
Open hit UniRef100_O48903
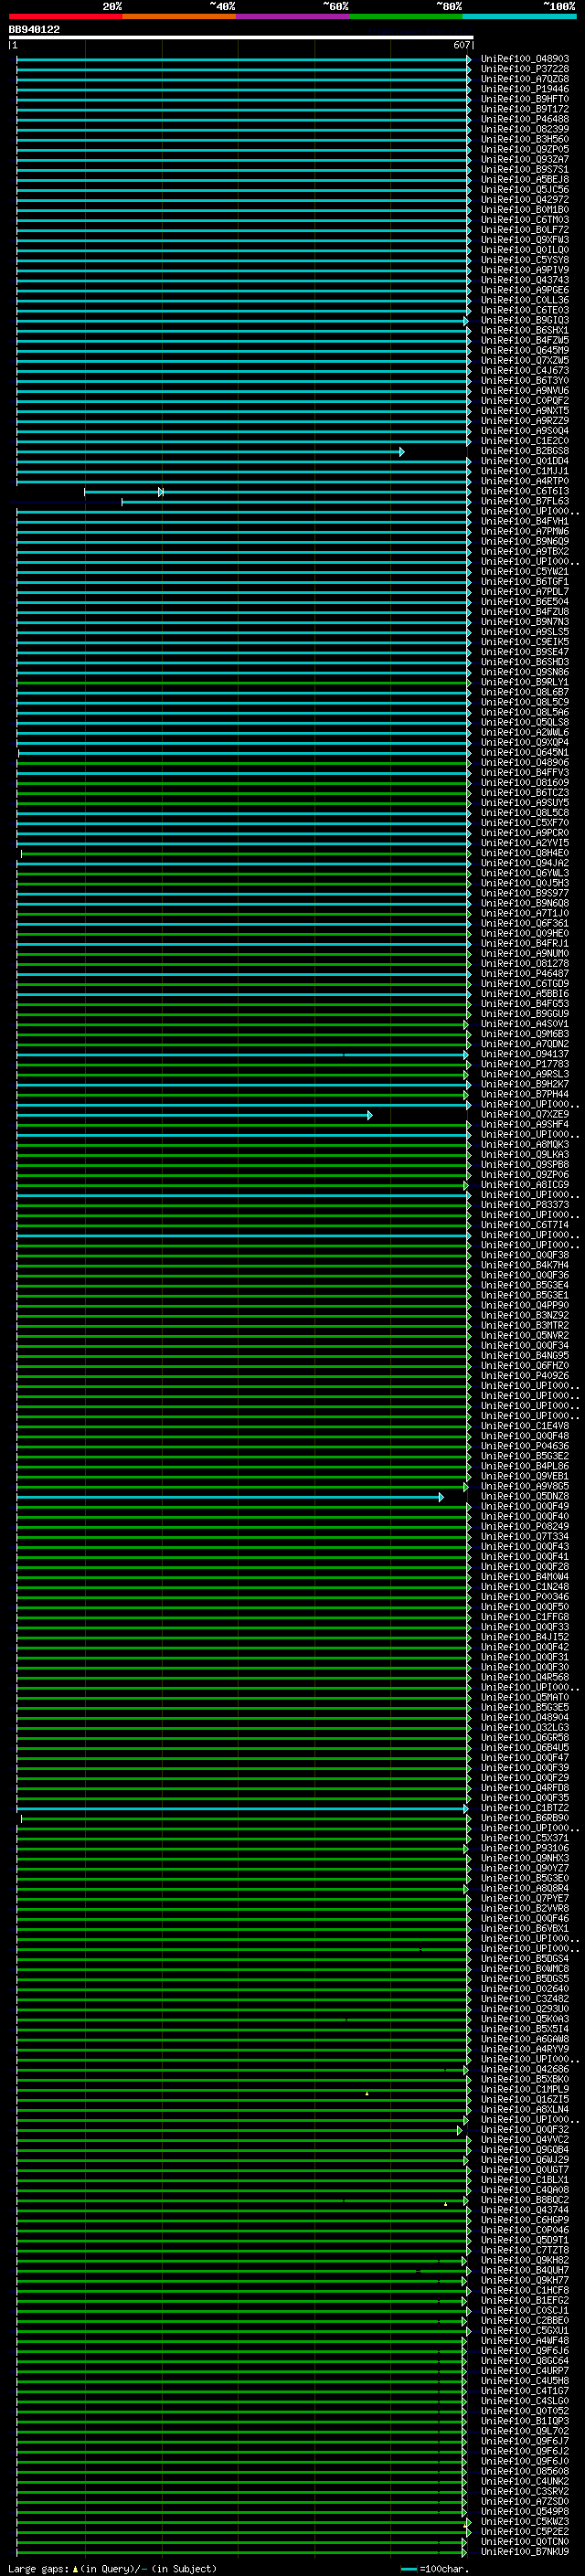524,59
